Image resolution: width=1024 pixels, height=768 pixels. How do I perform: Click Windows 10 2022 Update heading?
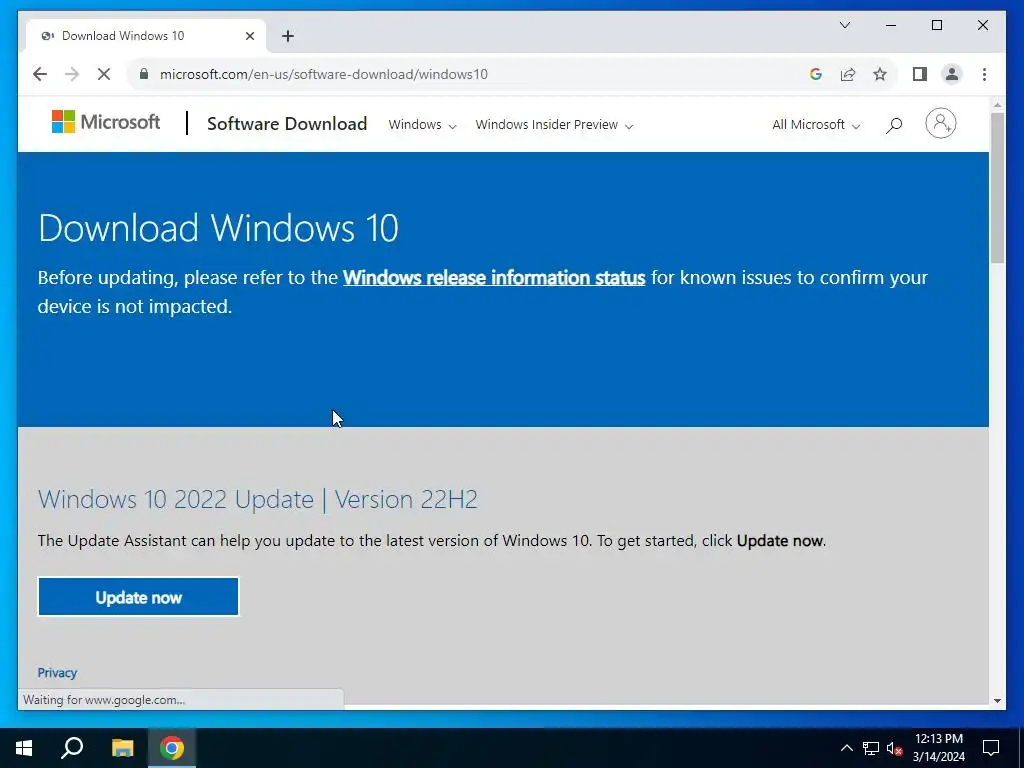pos(258,500)
